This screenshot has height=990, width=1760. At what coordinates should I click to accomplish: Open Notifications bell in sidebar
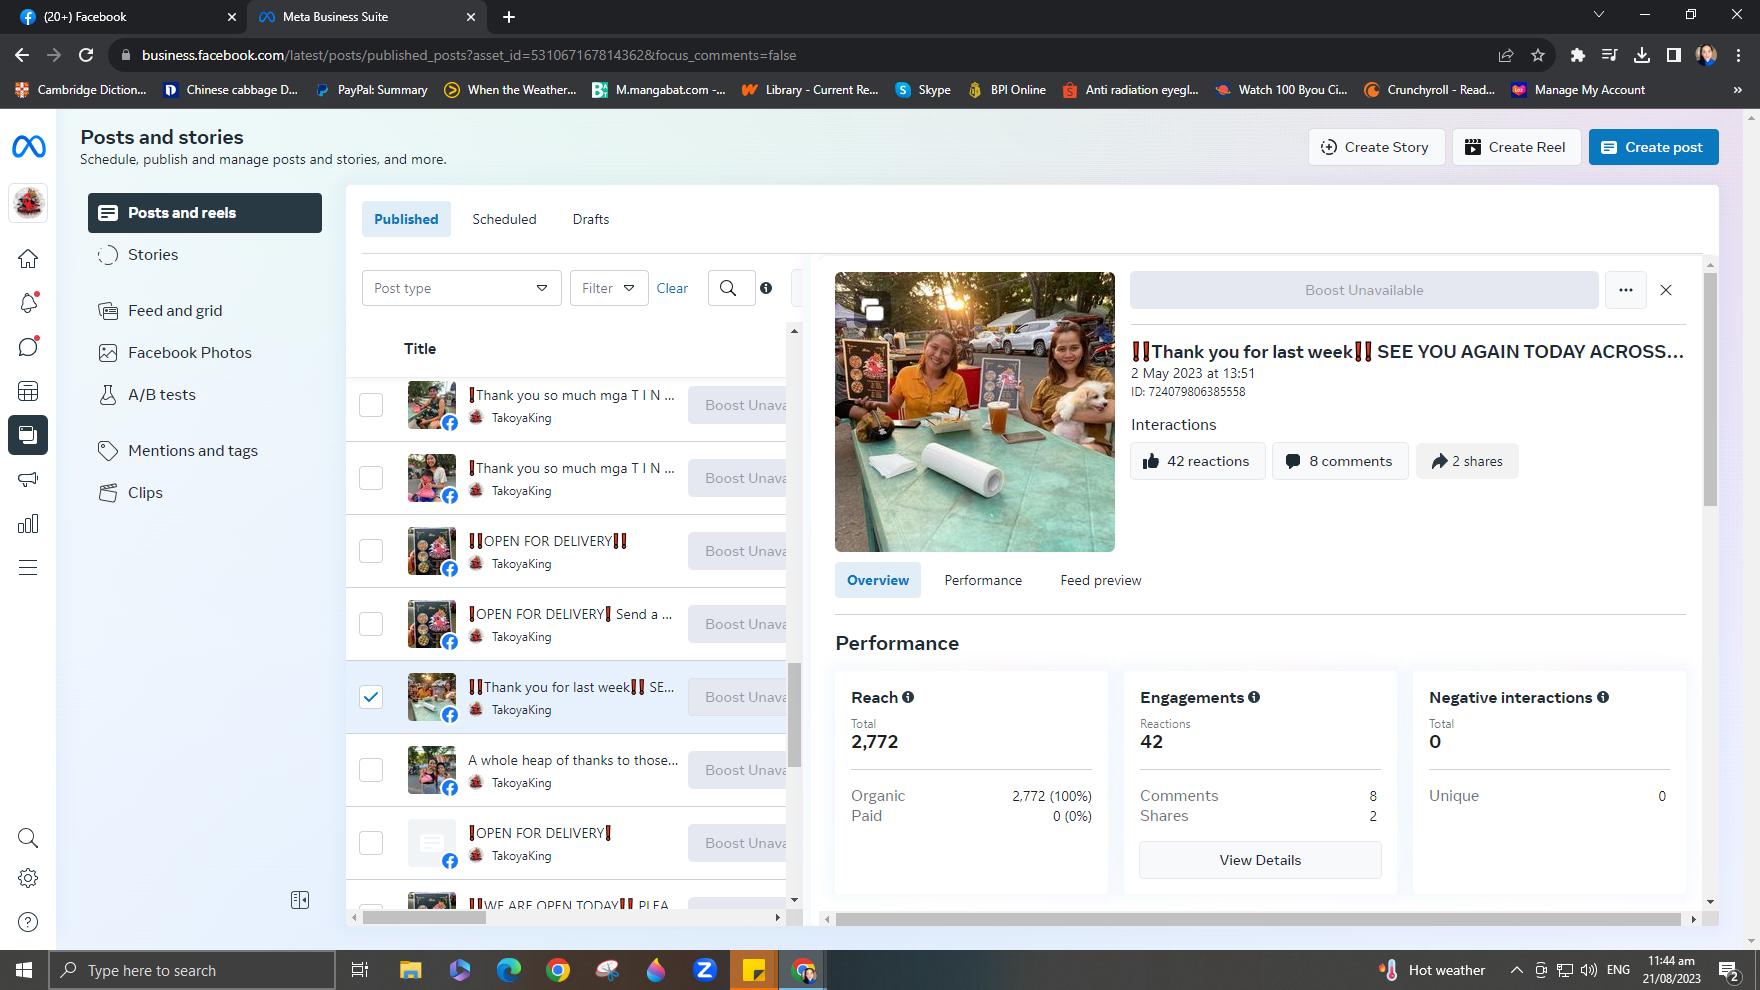pos(28,303)
